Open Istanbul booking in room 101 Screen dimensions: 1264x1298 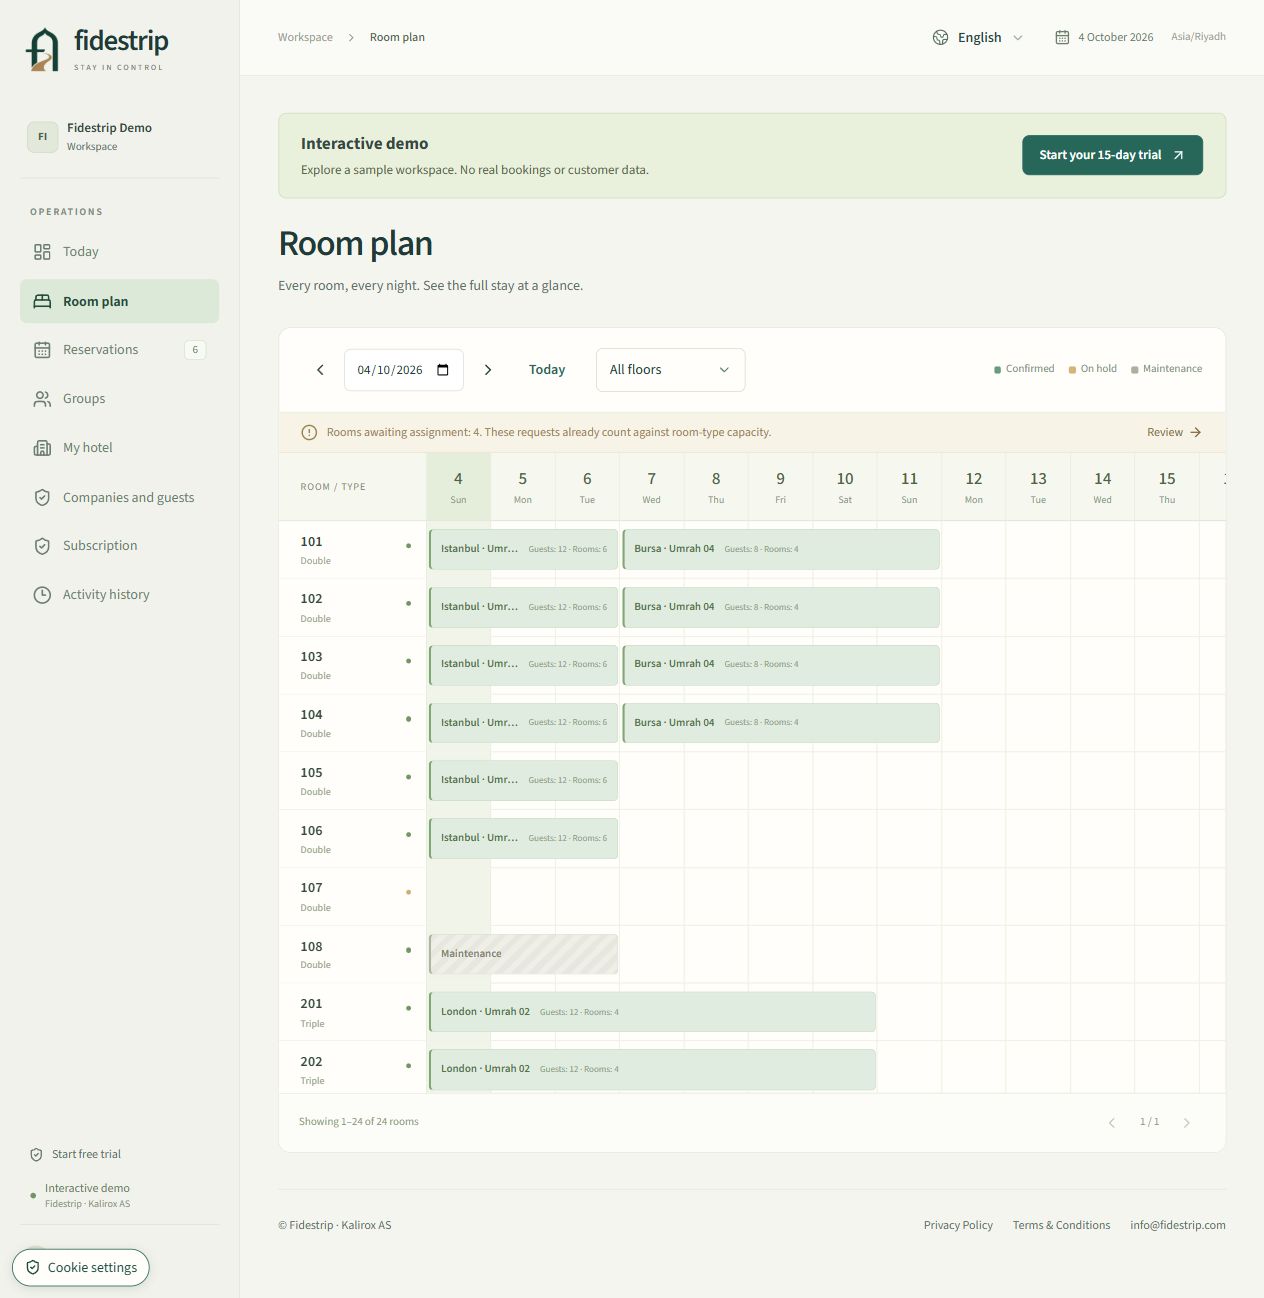[x=523, y=549]
